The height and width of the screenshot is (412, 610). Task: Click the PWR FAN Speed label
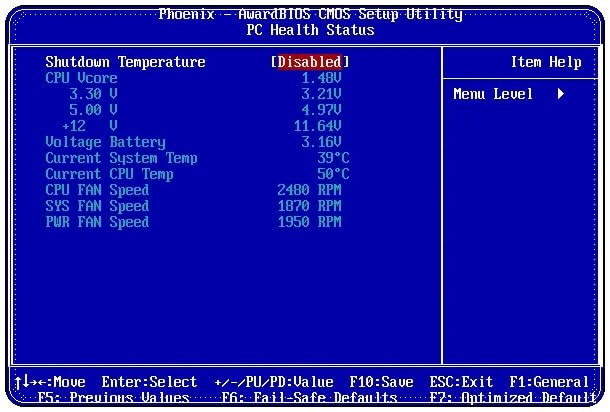pos(97,222)
